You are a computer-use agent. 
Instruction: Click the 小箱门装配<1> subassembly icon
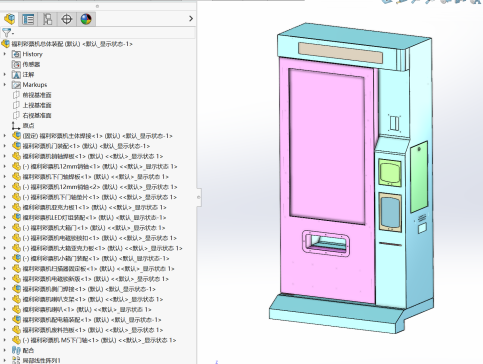16,258
